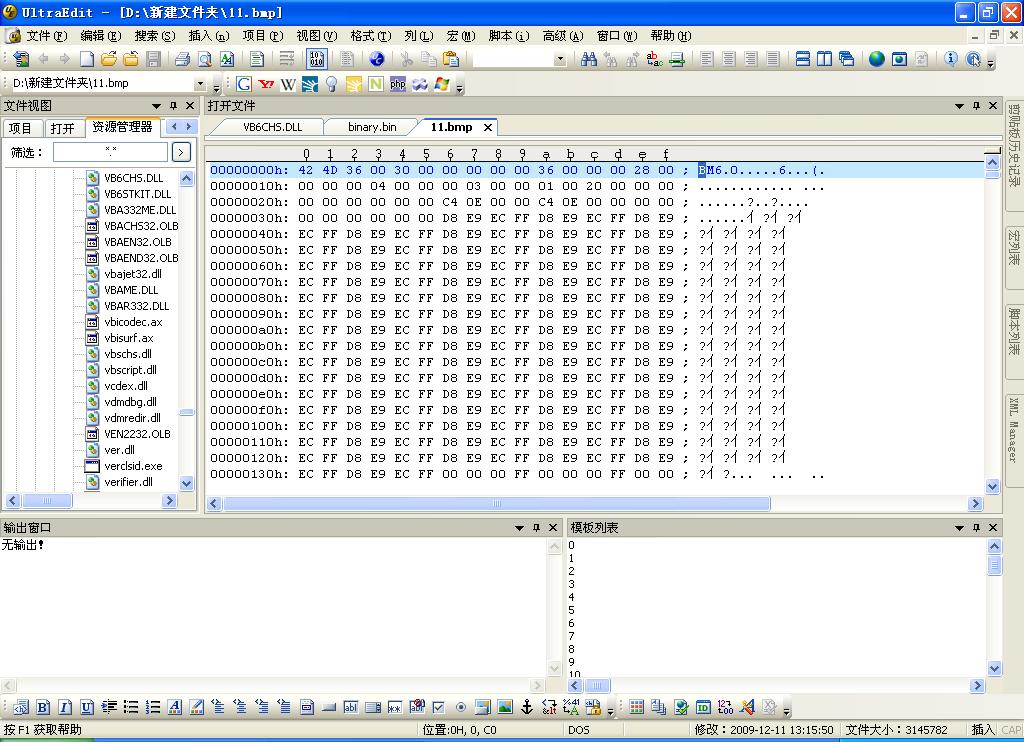Click the HTML Bold tag icon
This screenshot has width=1024, height=742.
[43, 708]
